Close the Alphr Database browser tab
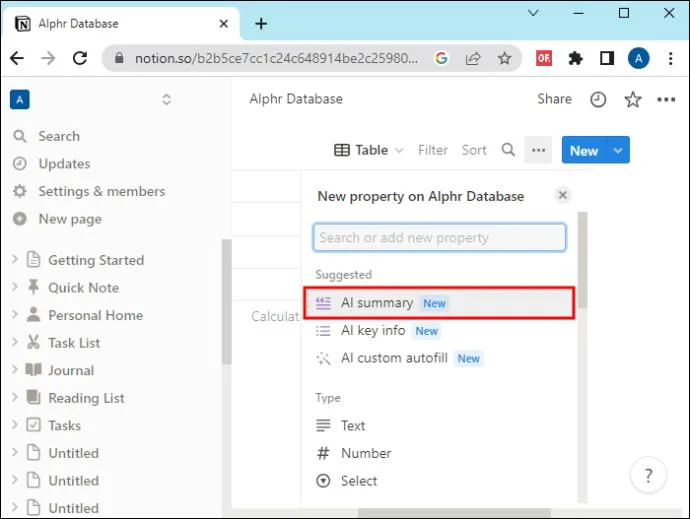The height and width of the screenshot is (519, 690). click(224, 23)
